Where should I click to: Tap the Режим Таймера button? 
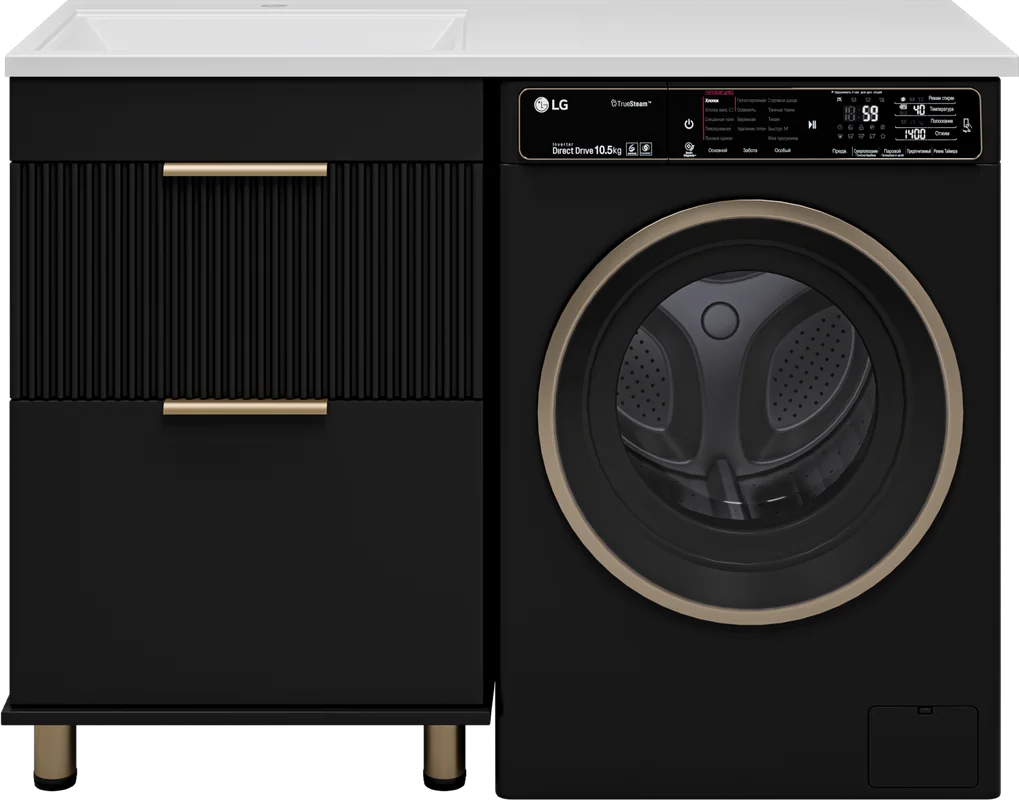[945, 151]
